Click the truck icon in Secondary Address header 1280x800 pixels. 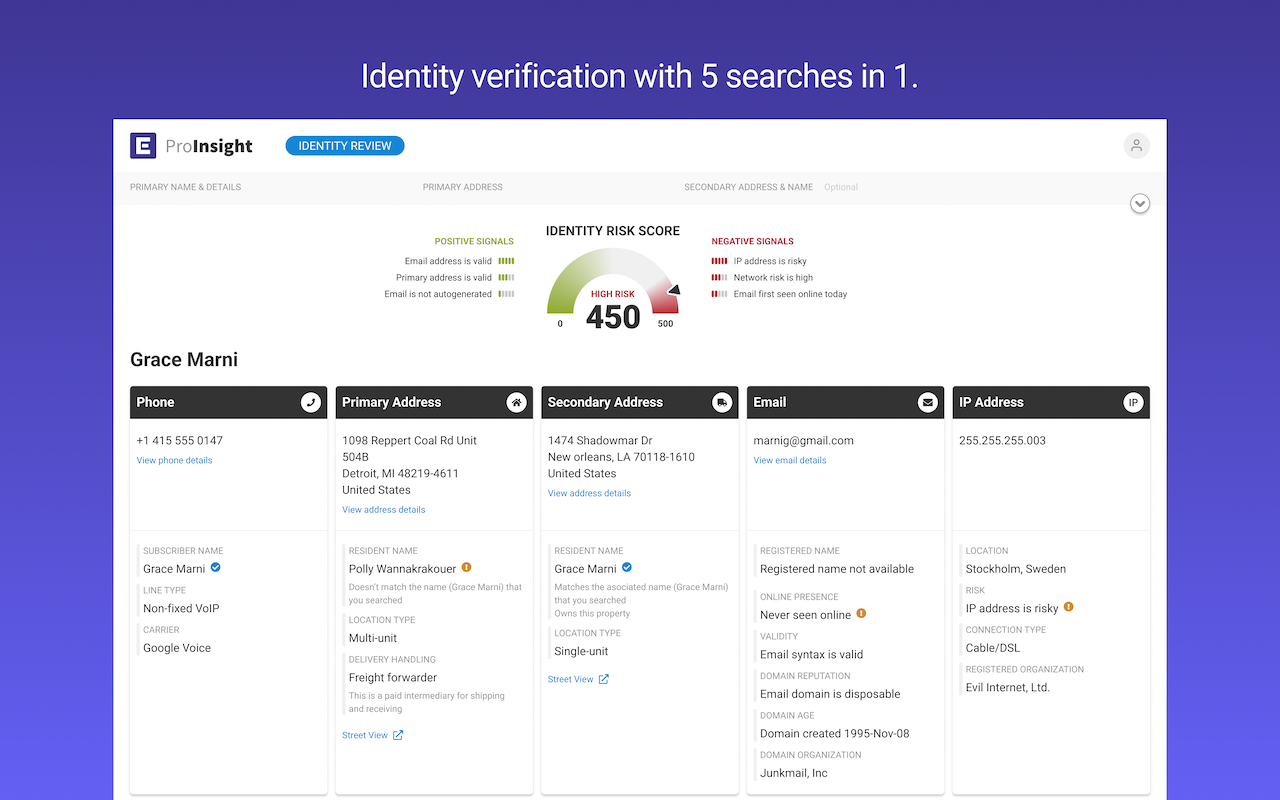pos(722,402)
